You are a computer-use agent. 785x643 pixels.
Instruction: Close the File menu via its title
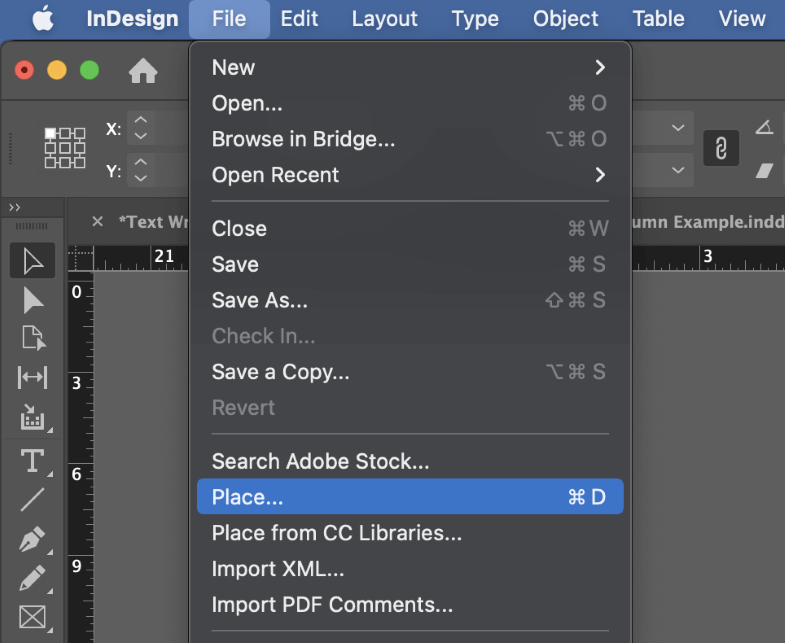[x=229, y=19]
